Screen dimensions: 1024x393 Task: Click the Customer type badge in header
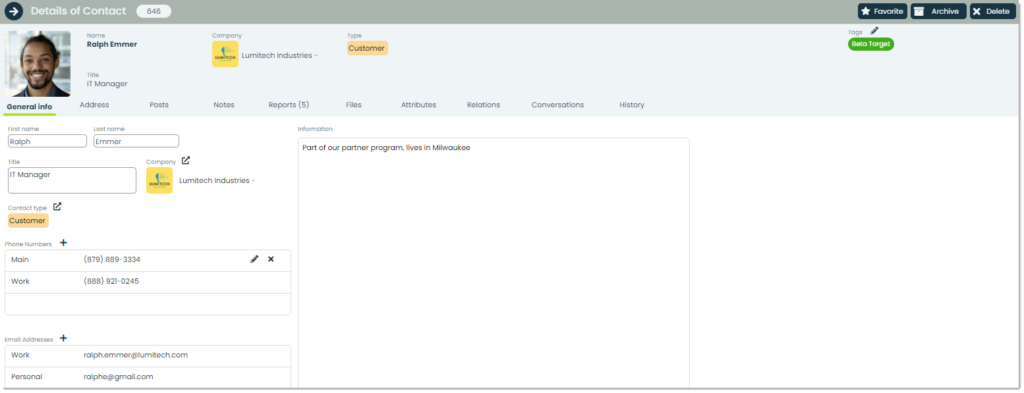click(367, 48)
